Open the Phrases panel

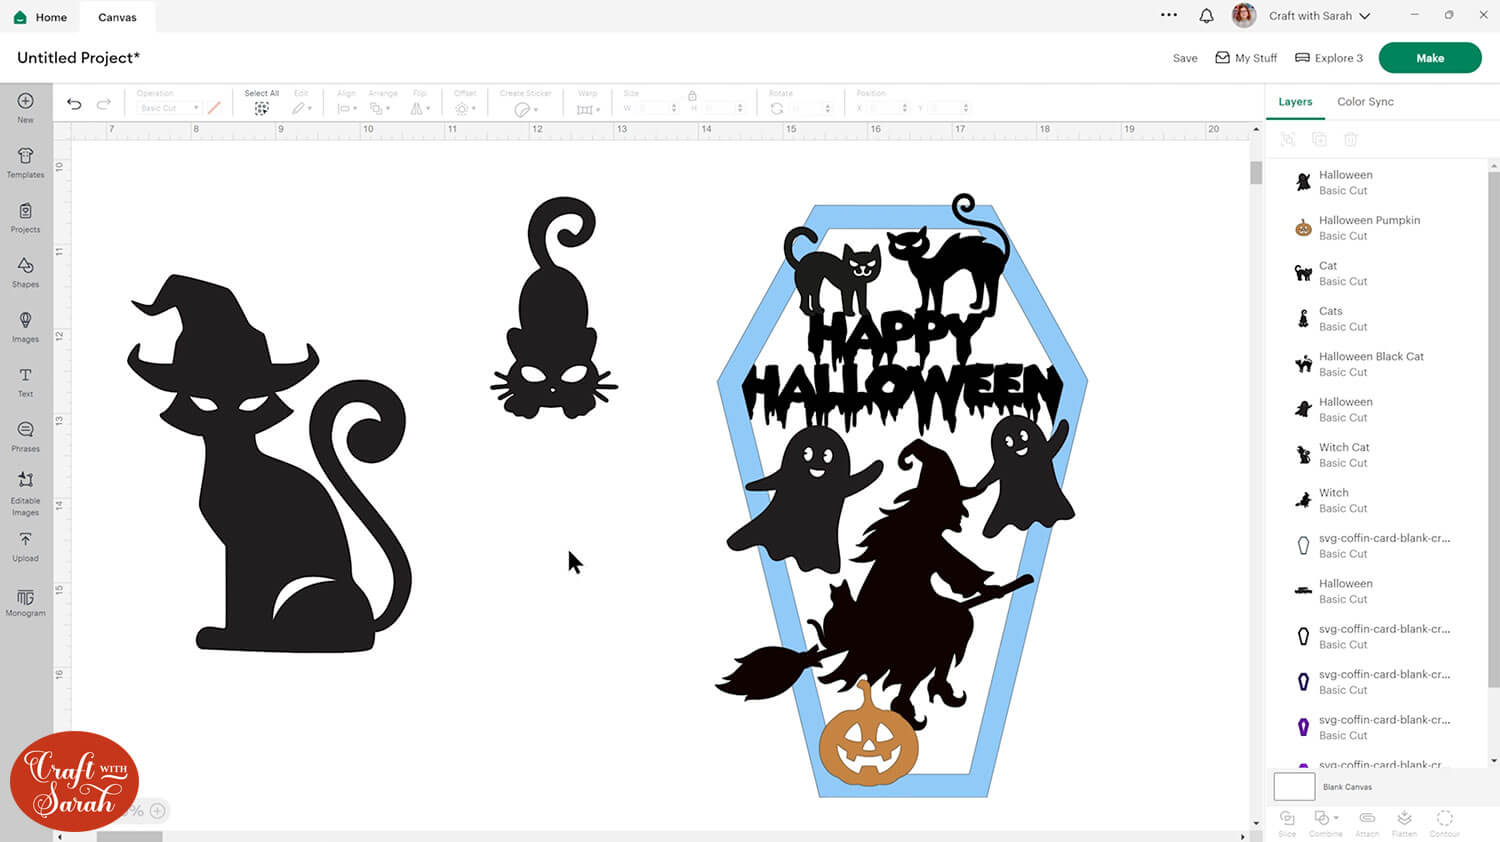click(26, 435)
